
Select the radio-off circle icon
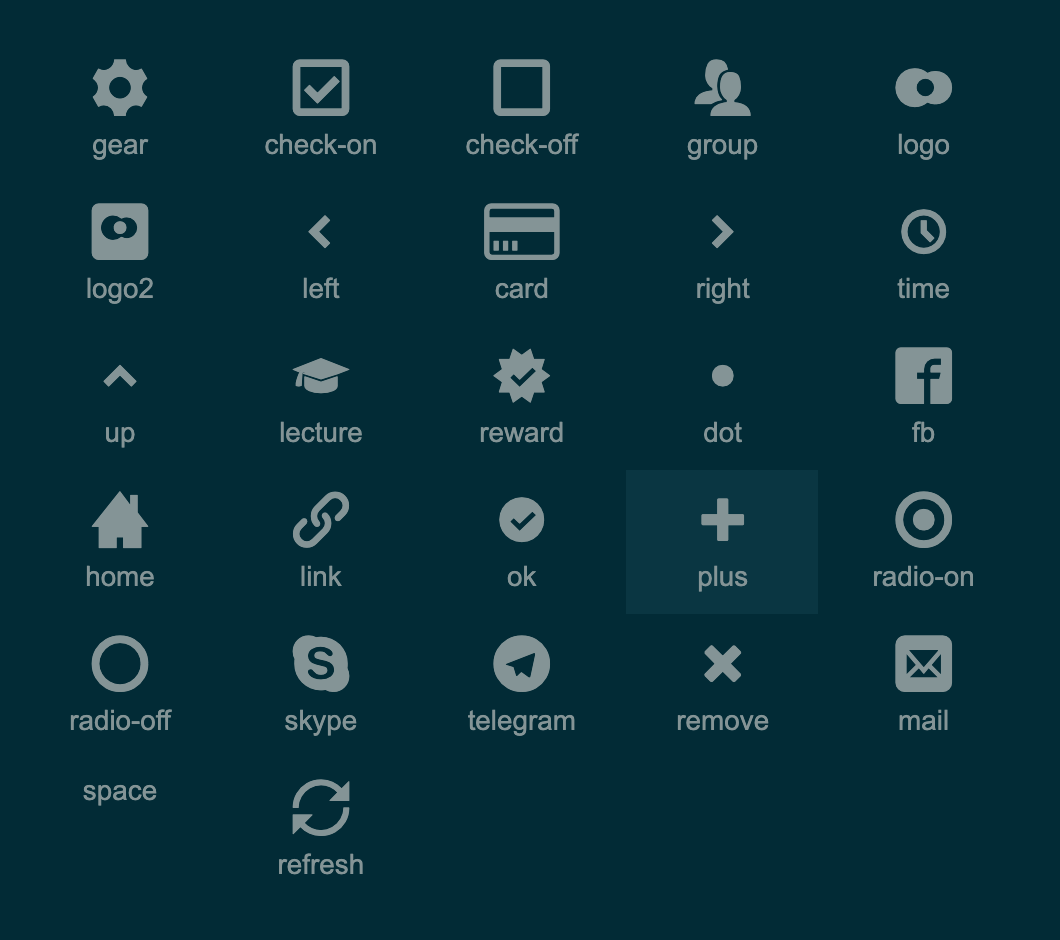(x=120, y=664)
